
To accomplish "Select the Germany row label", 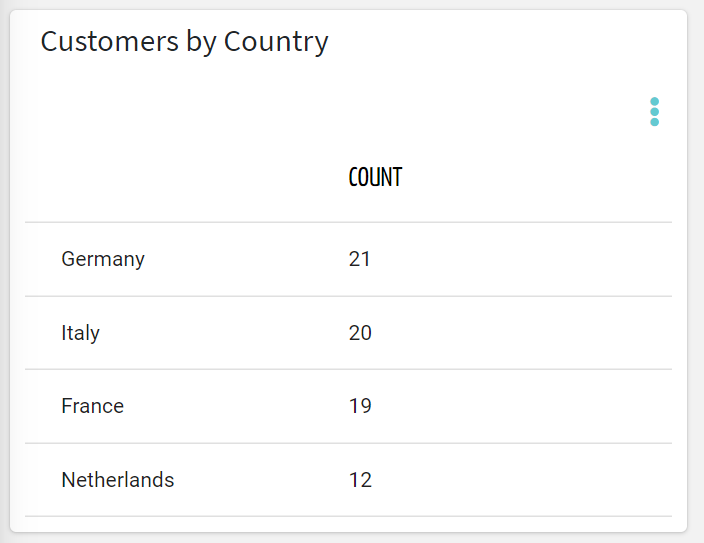I will (x=103, y=259).
